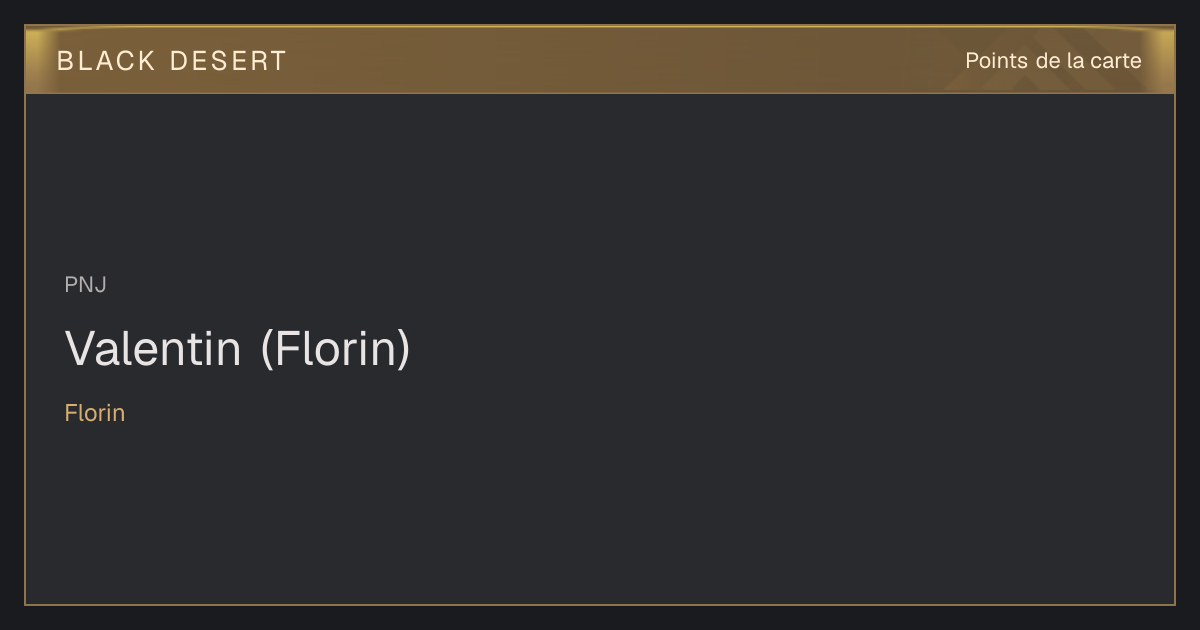Click the gold bottom border of card

coord(600,605)
